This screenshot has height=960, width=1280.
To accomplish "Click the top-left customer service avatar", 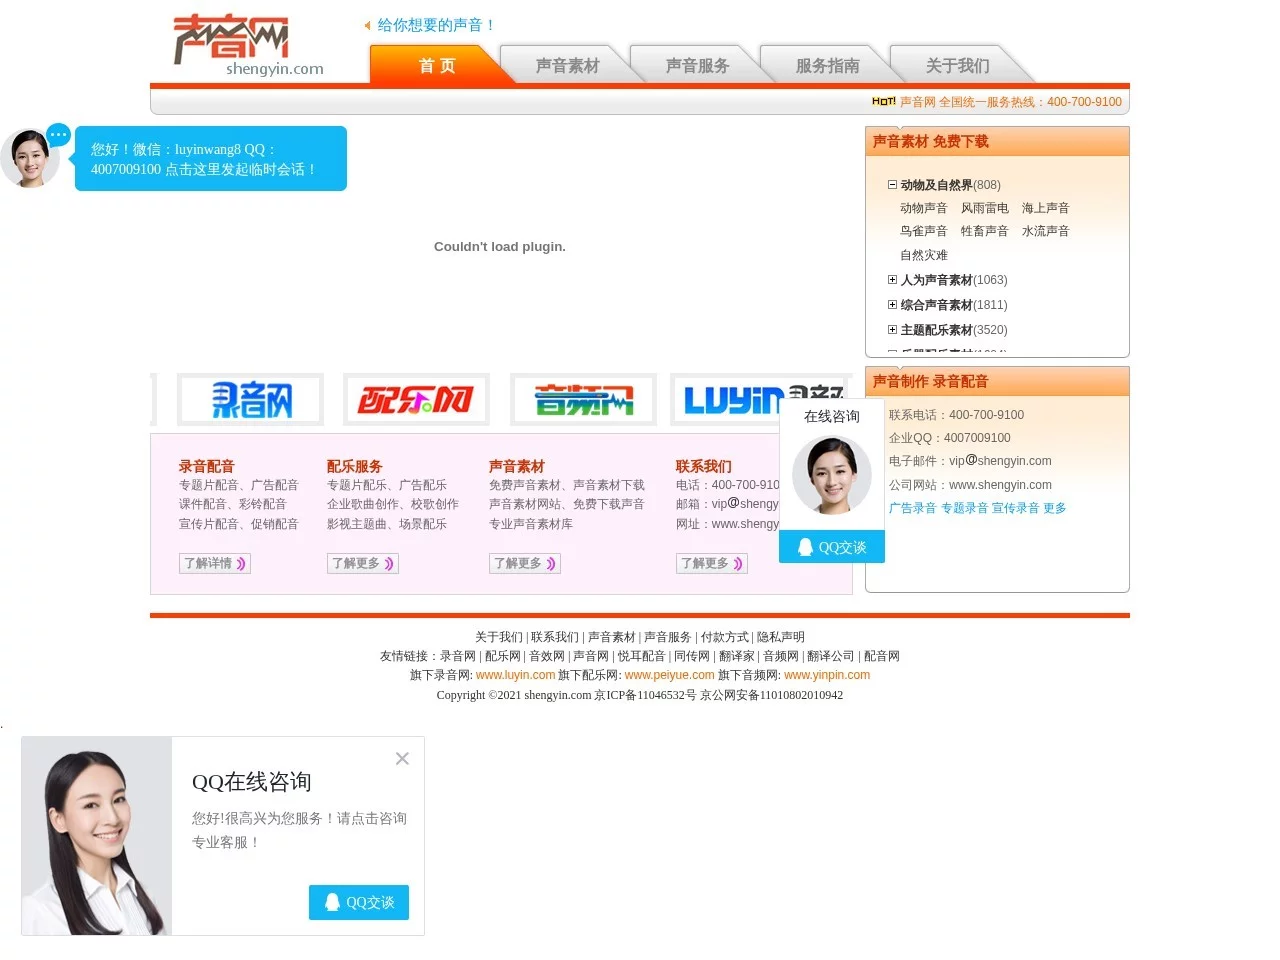I will 30,158.
